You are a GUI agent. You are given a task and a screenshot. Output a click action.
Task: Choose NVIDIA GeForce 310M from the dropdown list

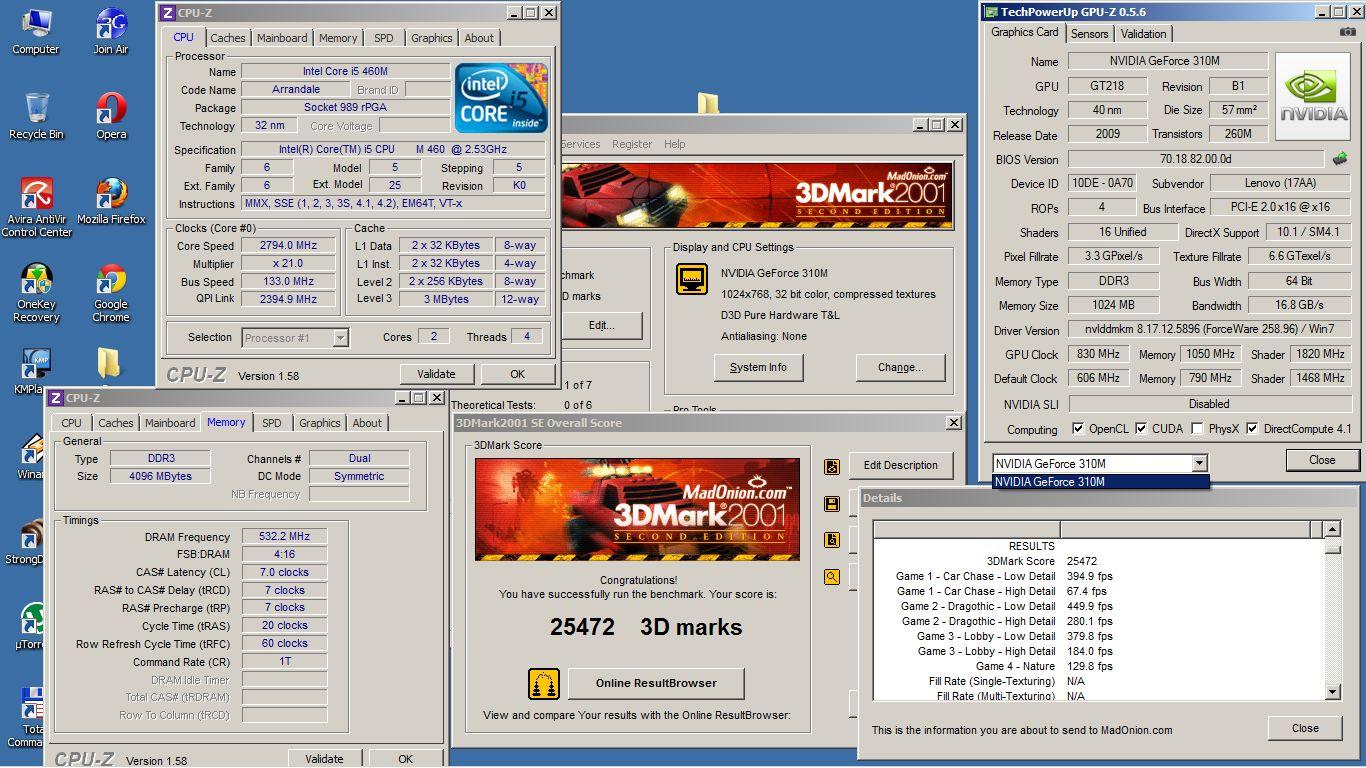click(1100, 482)
